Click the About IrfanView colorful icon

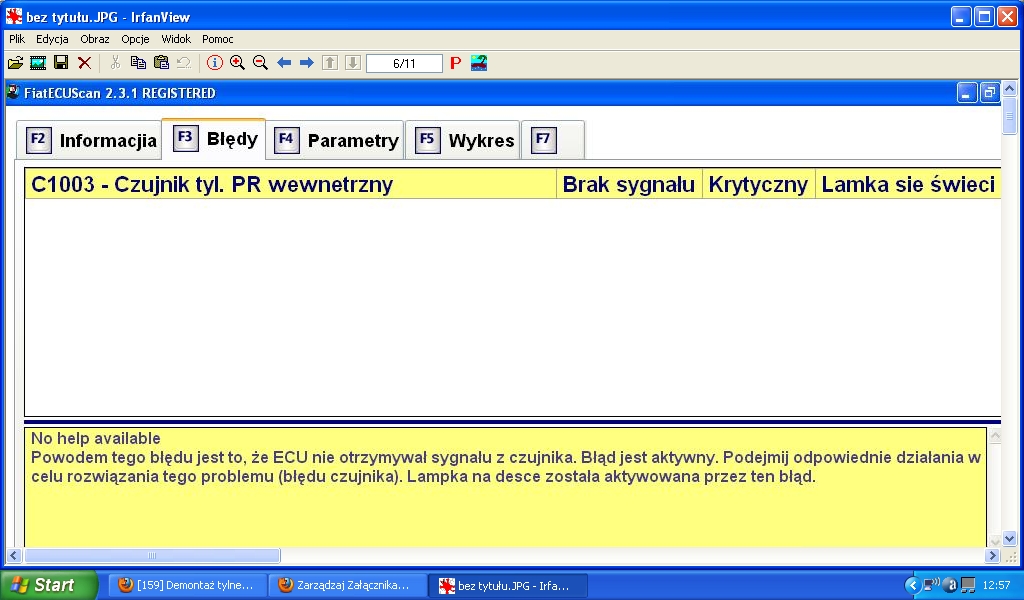tap(479, 63)
